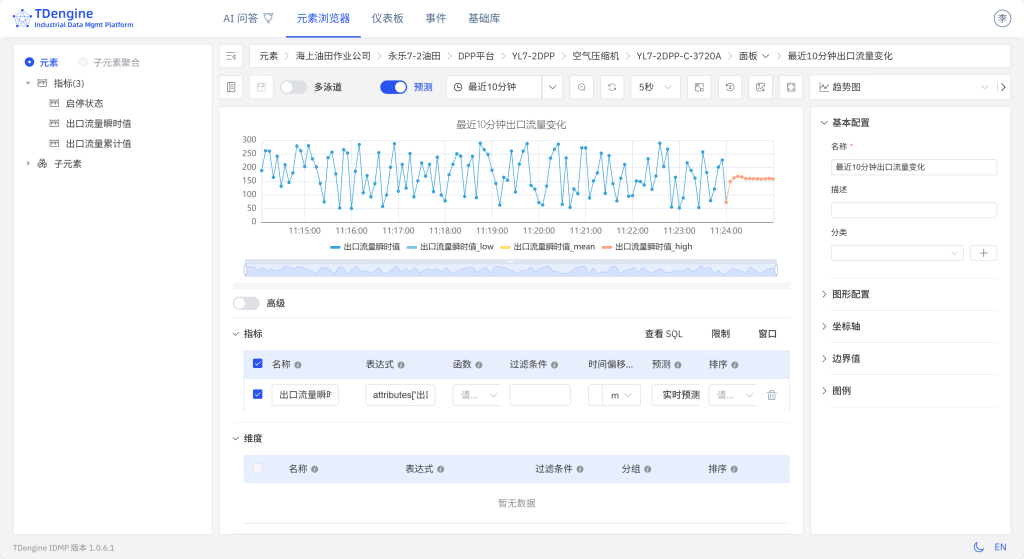The width and height of the screenshot is (1024, 559).
Task: Collapse the 指标(3) tree node
Action: click(x=28, y=83)
